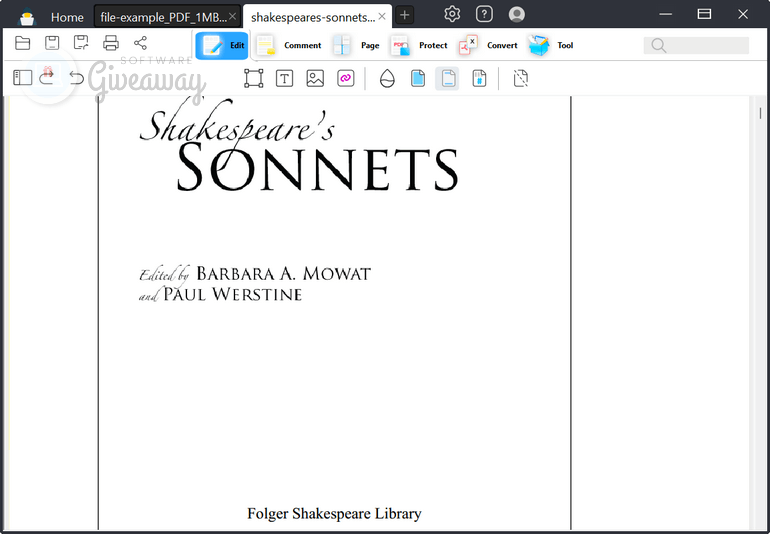
Task: Go to the Home tab
Action: pos(67,18)
